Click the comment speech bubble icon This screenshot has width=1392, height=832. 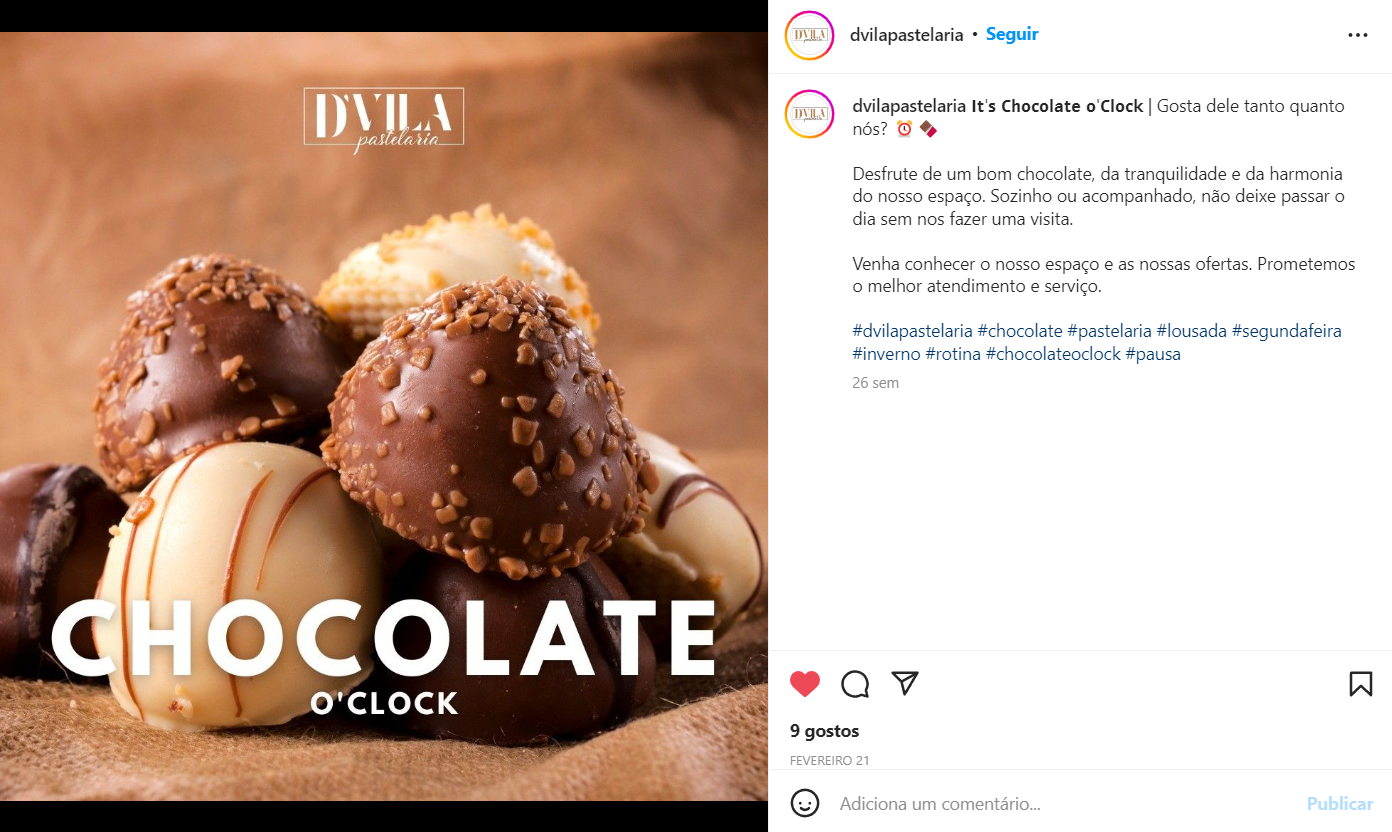point(855,684)
